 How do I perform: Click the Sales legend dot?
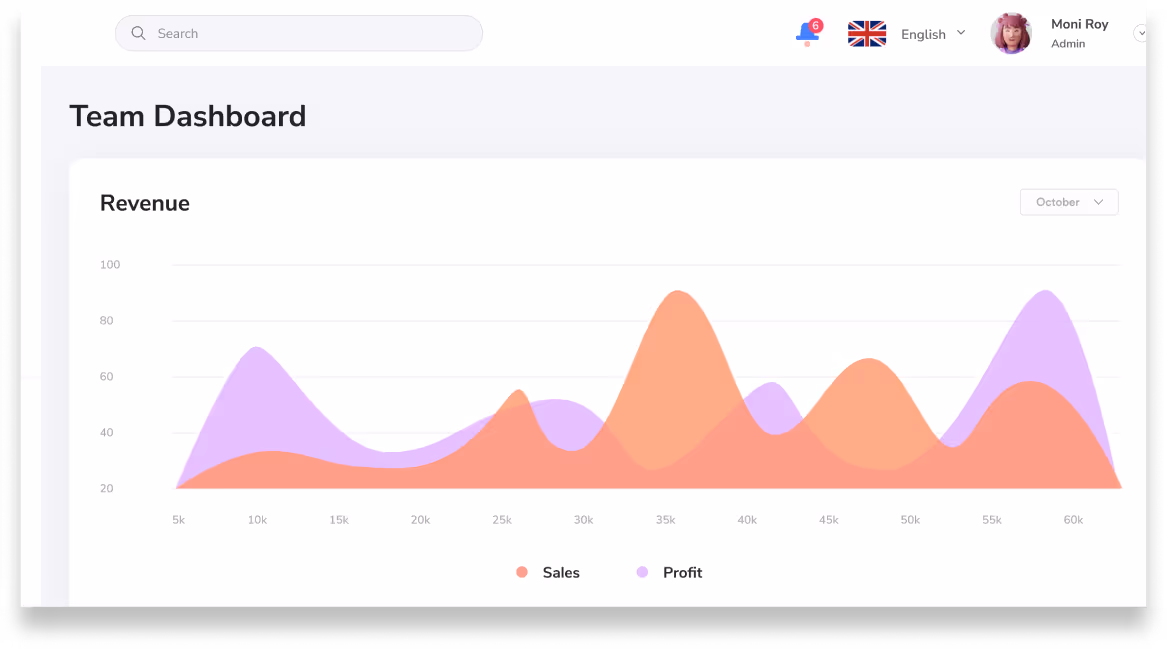[x=521, y=572]
